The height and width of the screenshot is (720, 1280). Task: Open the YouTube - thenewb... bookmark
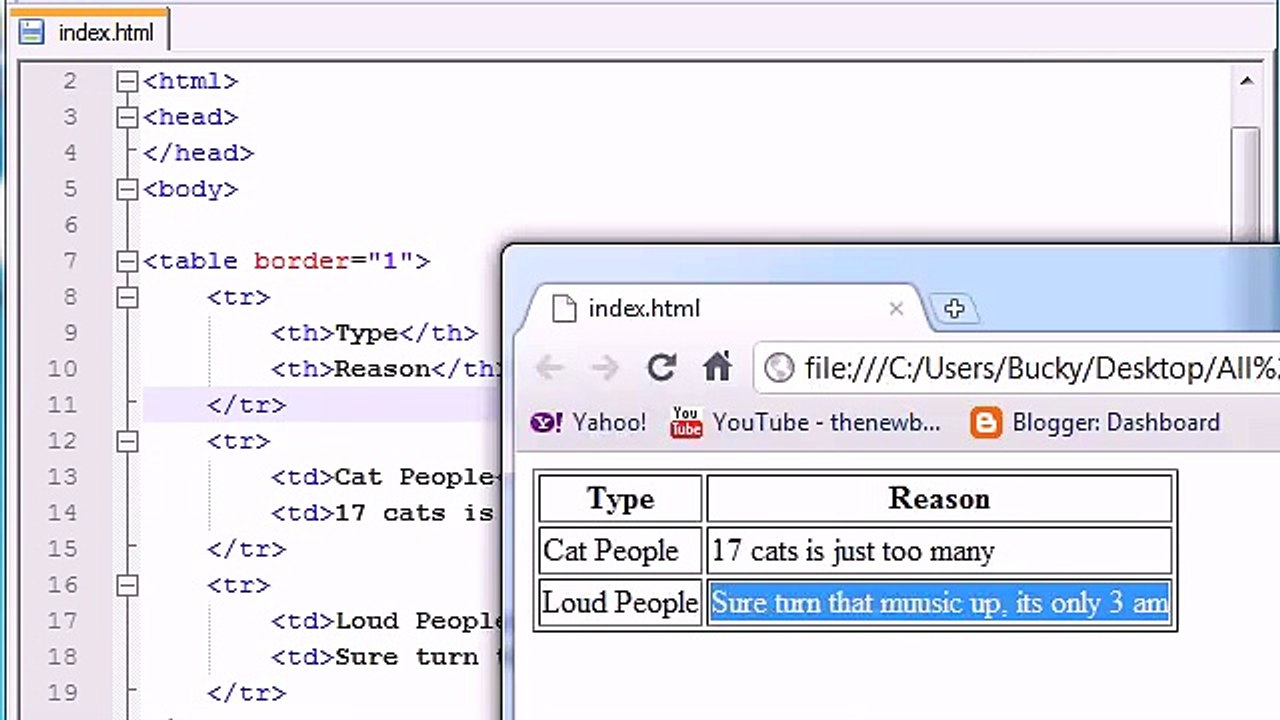[x=806, y=422]
